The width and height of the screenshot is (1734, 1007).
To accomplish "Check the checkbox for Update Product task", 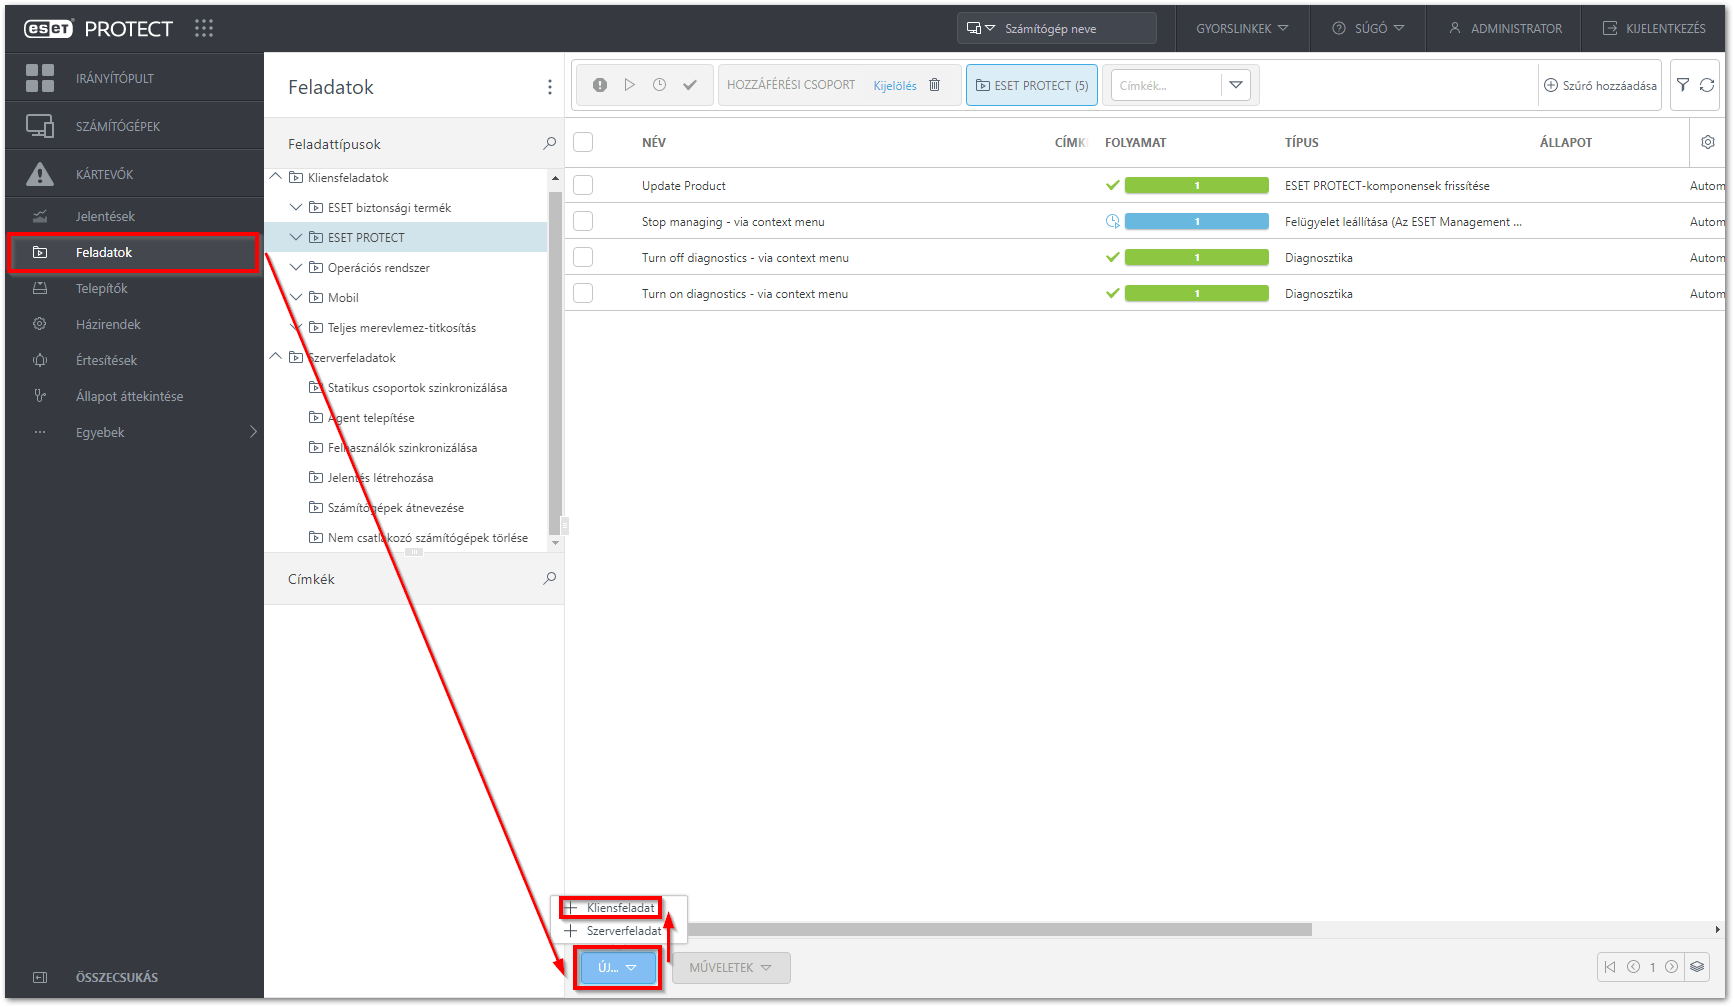I will click(583, 185).
